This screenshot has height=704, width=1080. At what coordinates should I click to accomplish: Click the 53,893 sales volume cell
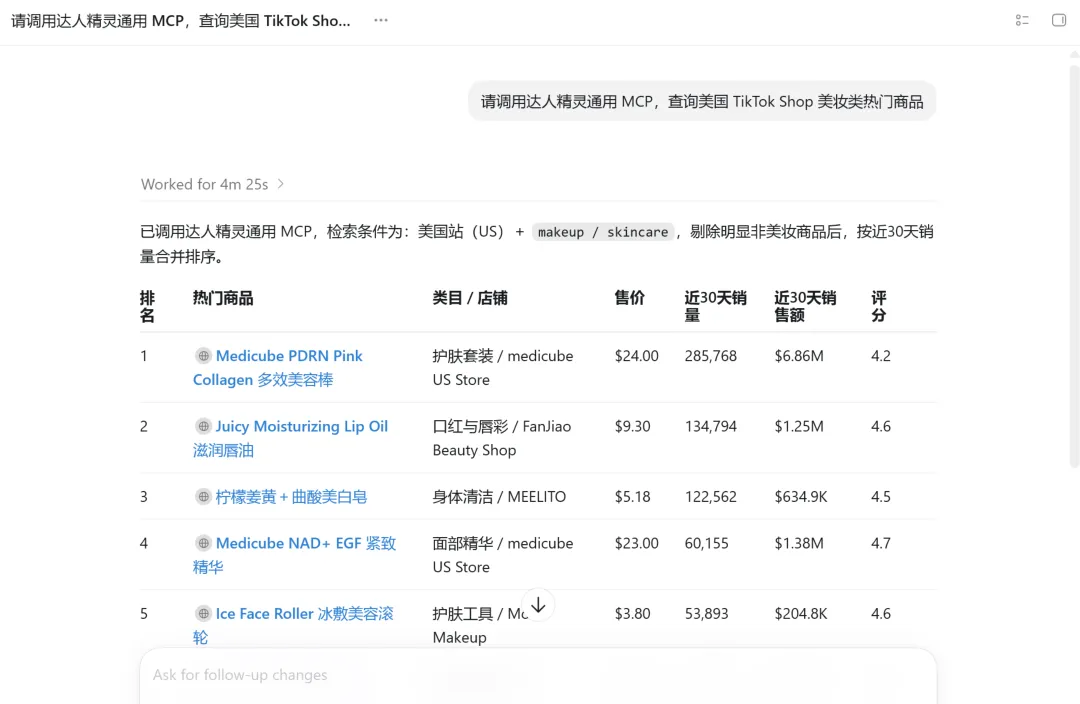[706, 614]
